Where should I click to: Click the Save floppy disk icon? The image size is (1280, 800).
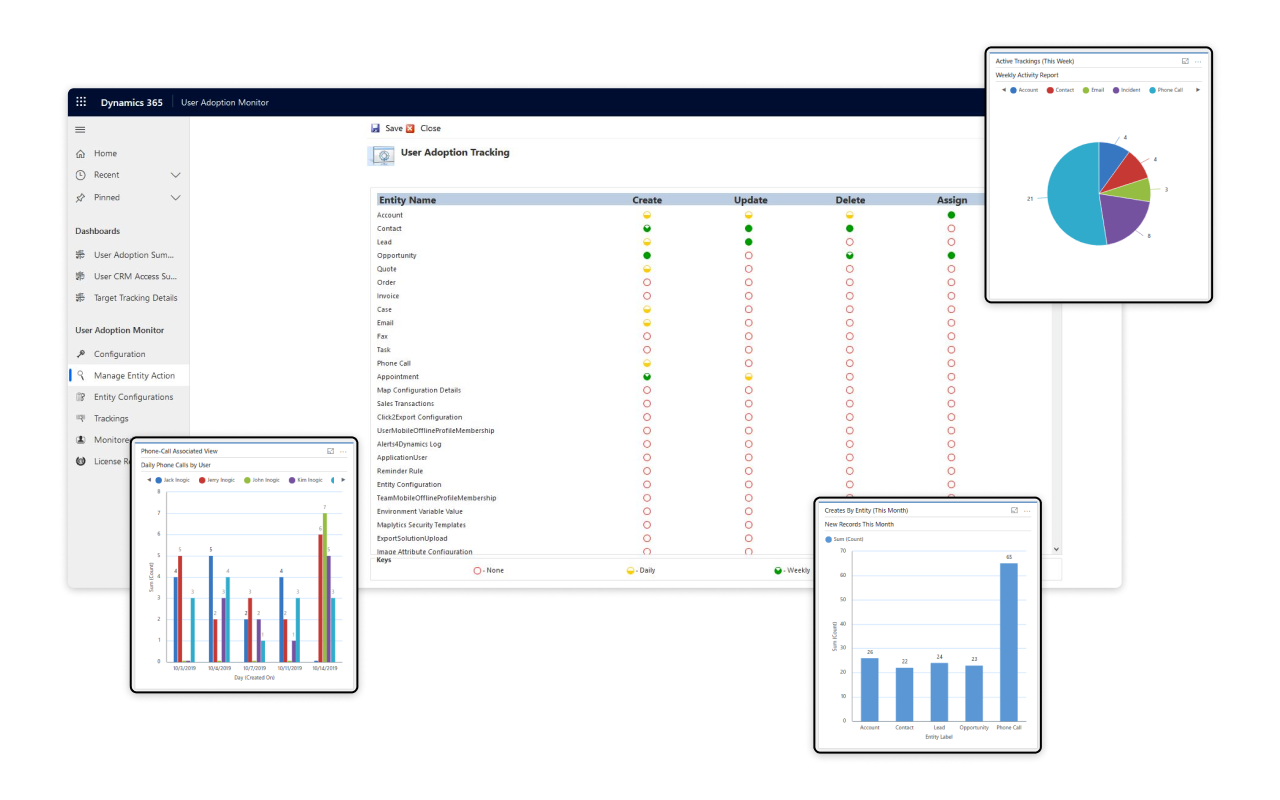[x=375, y=128]
